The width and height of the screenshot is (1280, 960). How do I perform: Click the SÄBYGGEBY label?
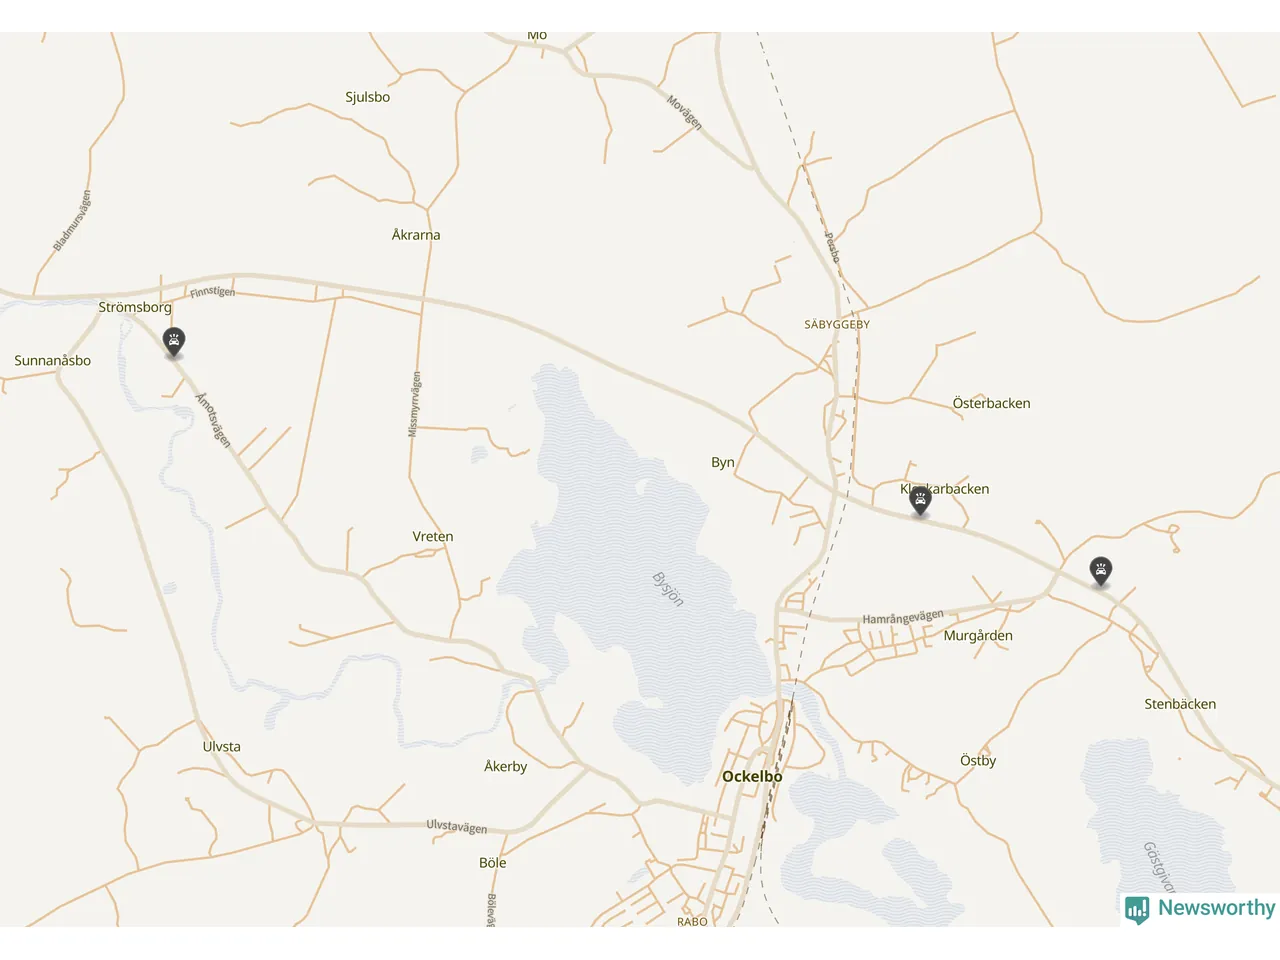point(837,325)
